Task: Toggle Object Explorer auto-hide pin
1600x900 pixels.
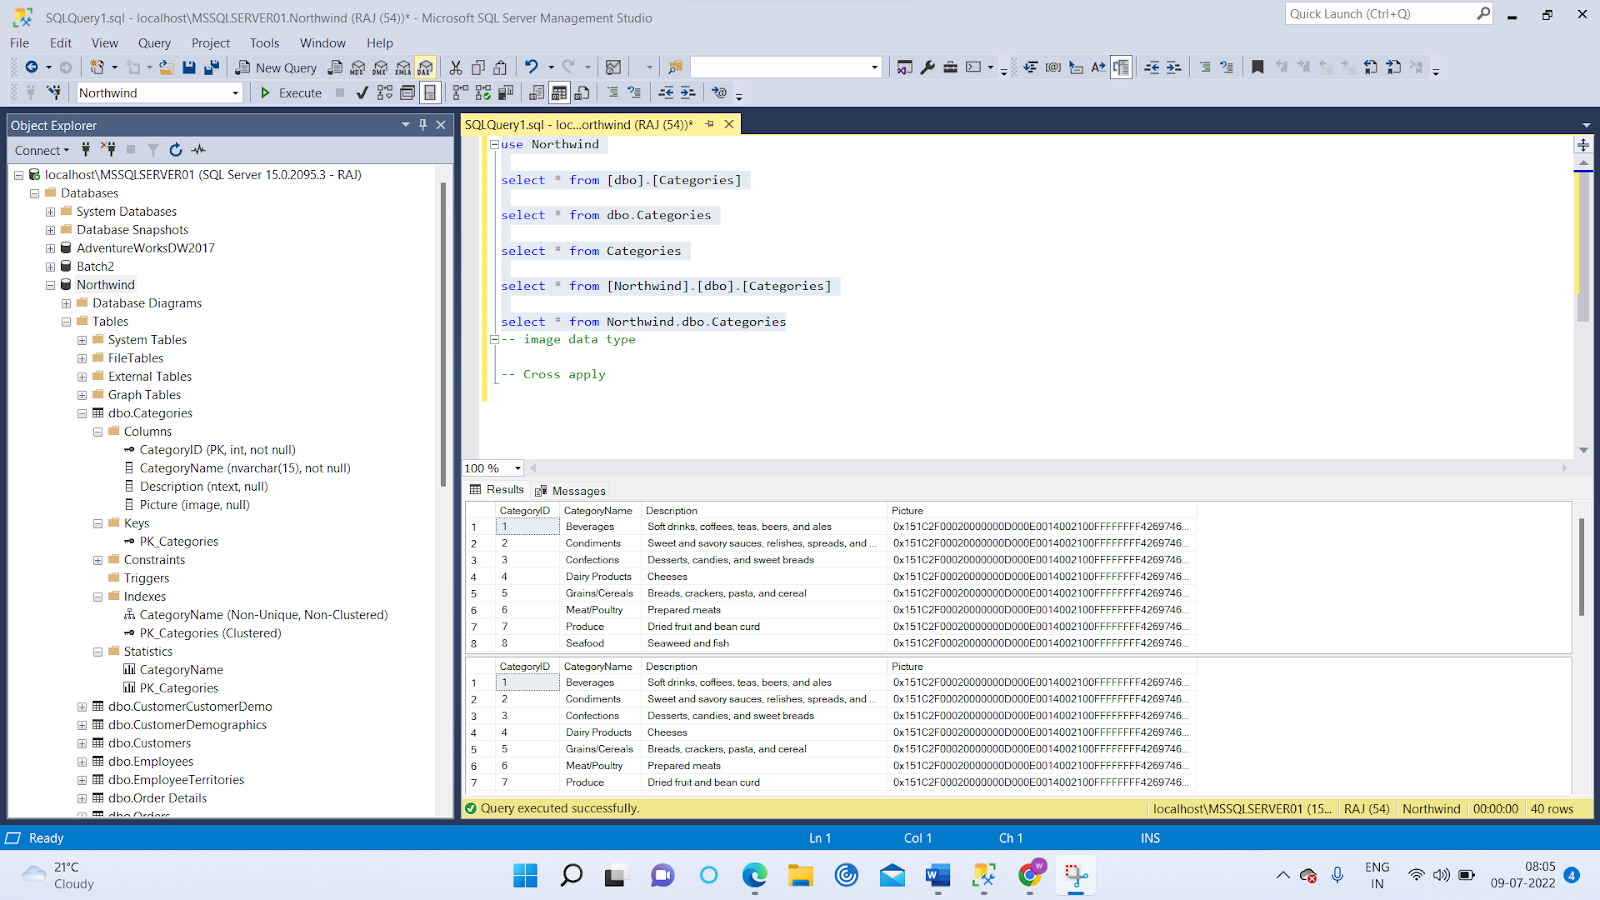Action: 423,125
